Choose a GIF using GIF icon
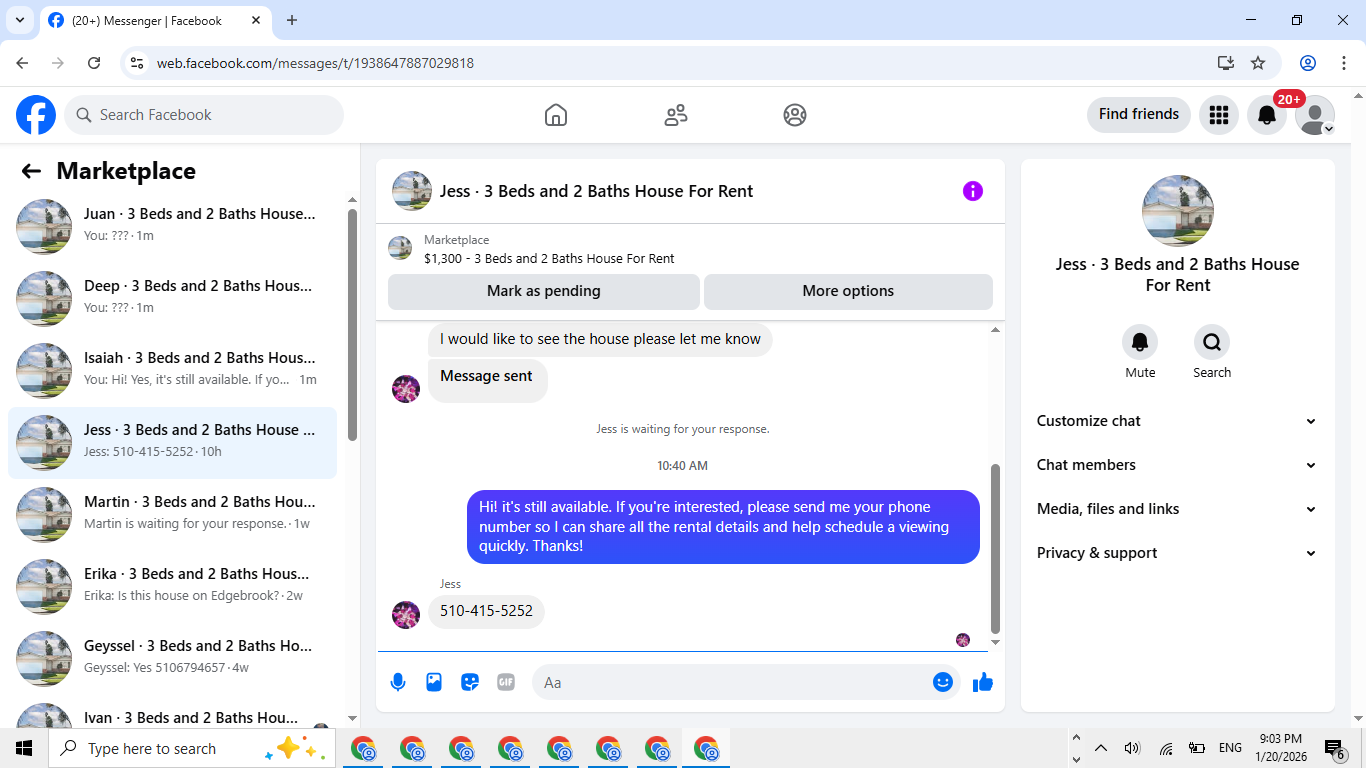The width and height of the screenshot is (1366, 768). coord(506,682)
